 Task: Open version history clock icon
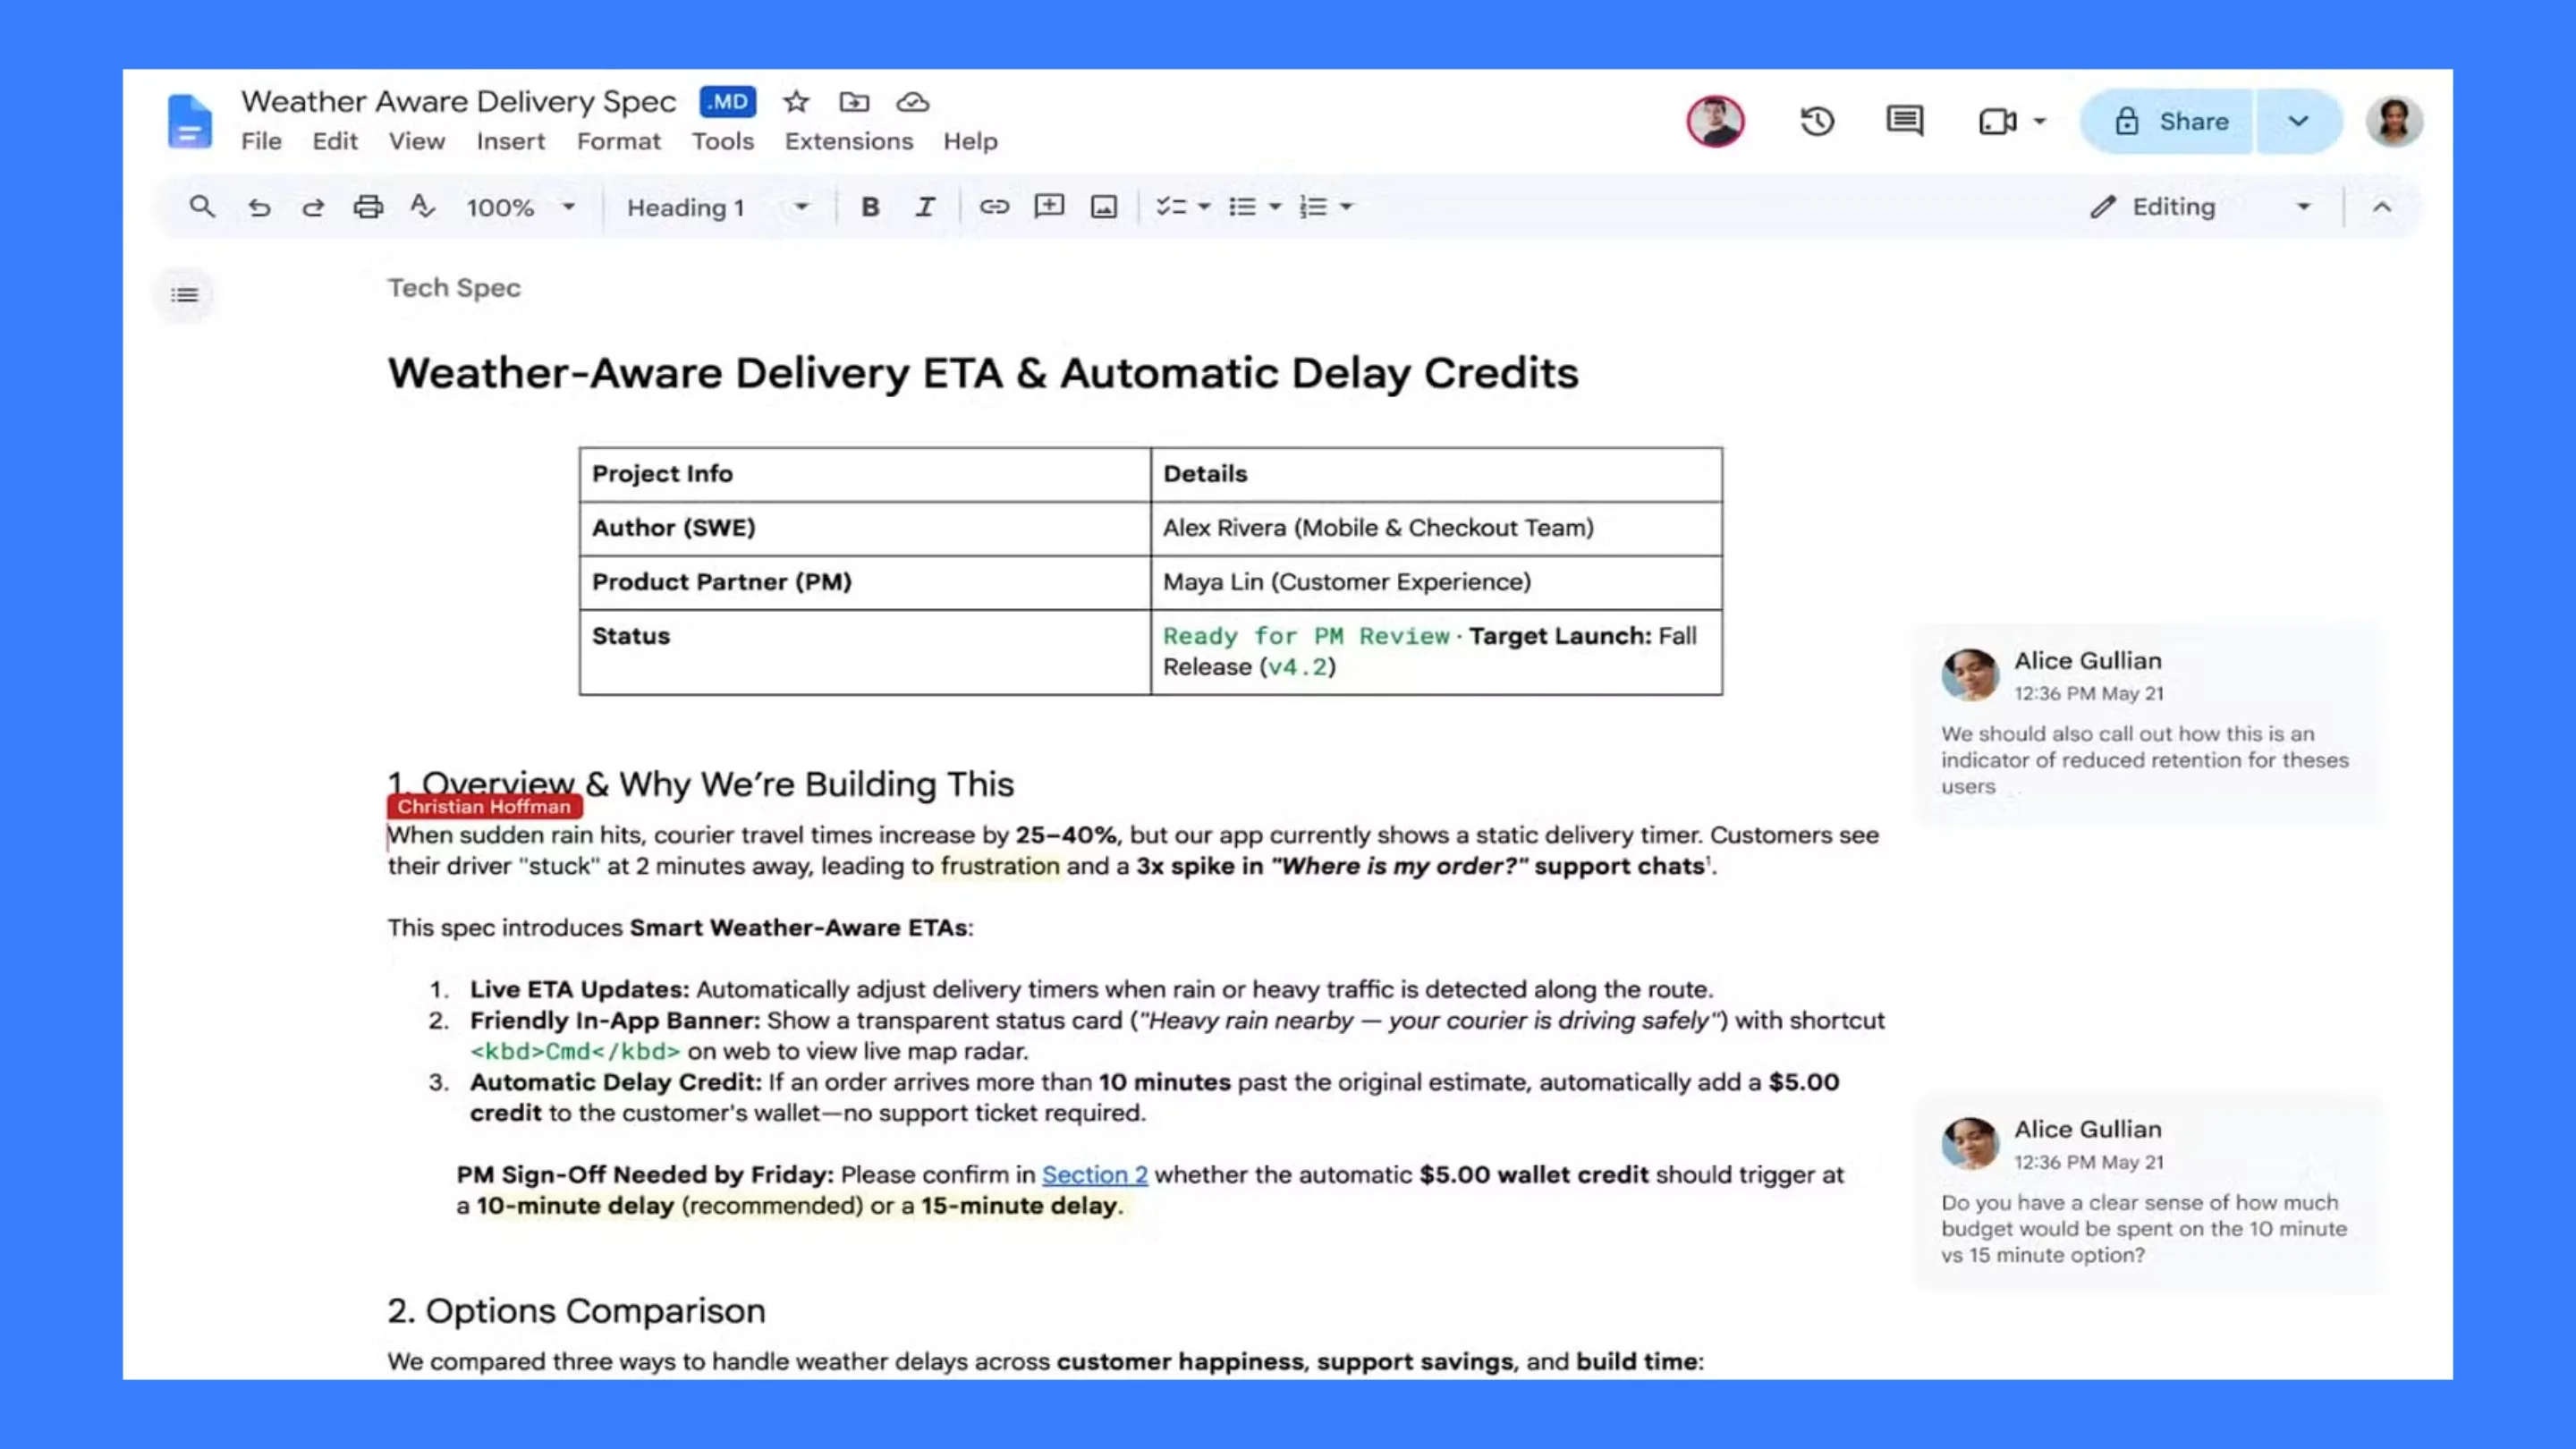[x=1817, y=121]
